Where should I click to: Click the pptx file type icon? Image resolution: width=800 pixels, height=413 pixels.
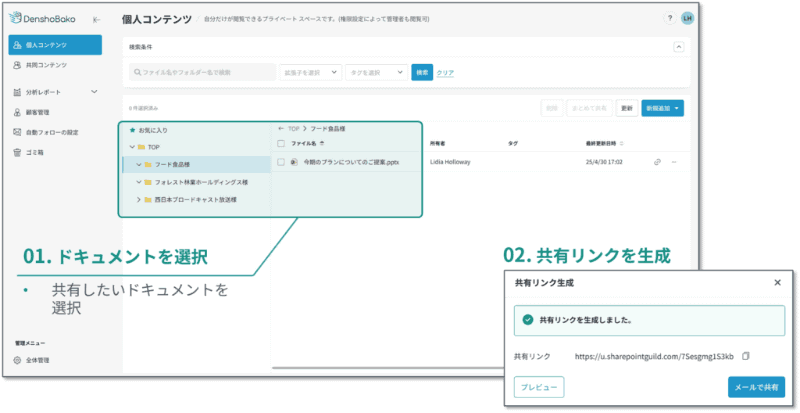coord(294,162)
